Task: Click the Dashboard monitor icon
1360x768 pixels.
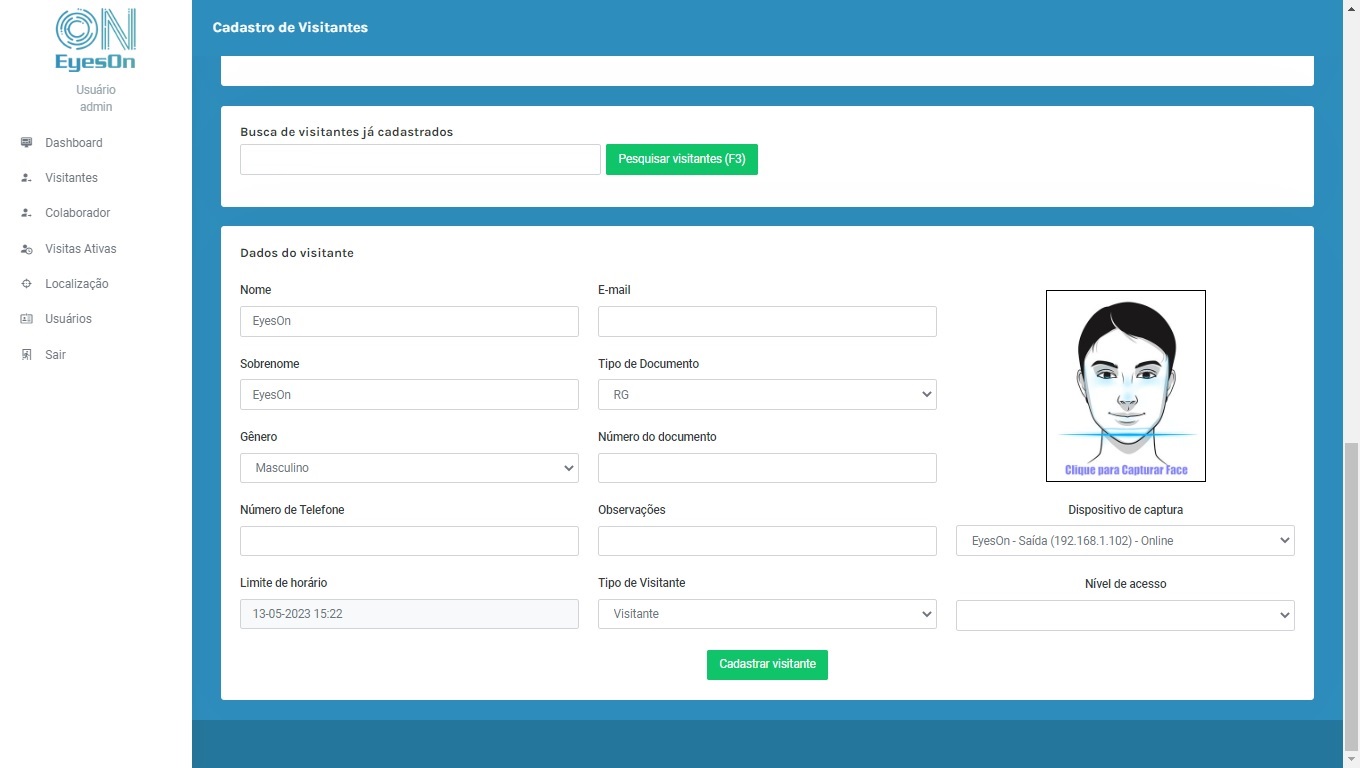Action: 27,143
